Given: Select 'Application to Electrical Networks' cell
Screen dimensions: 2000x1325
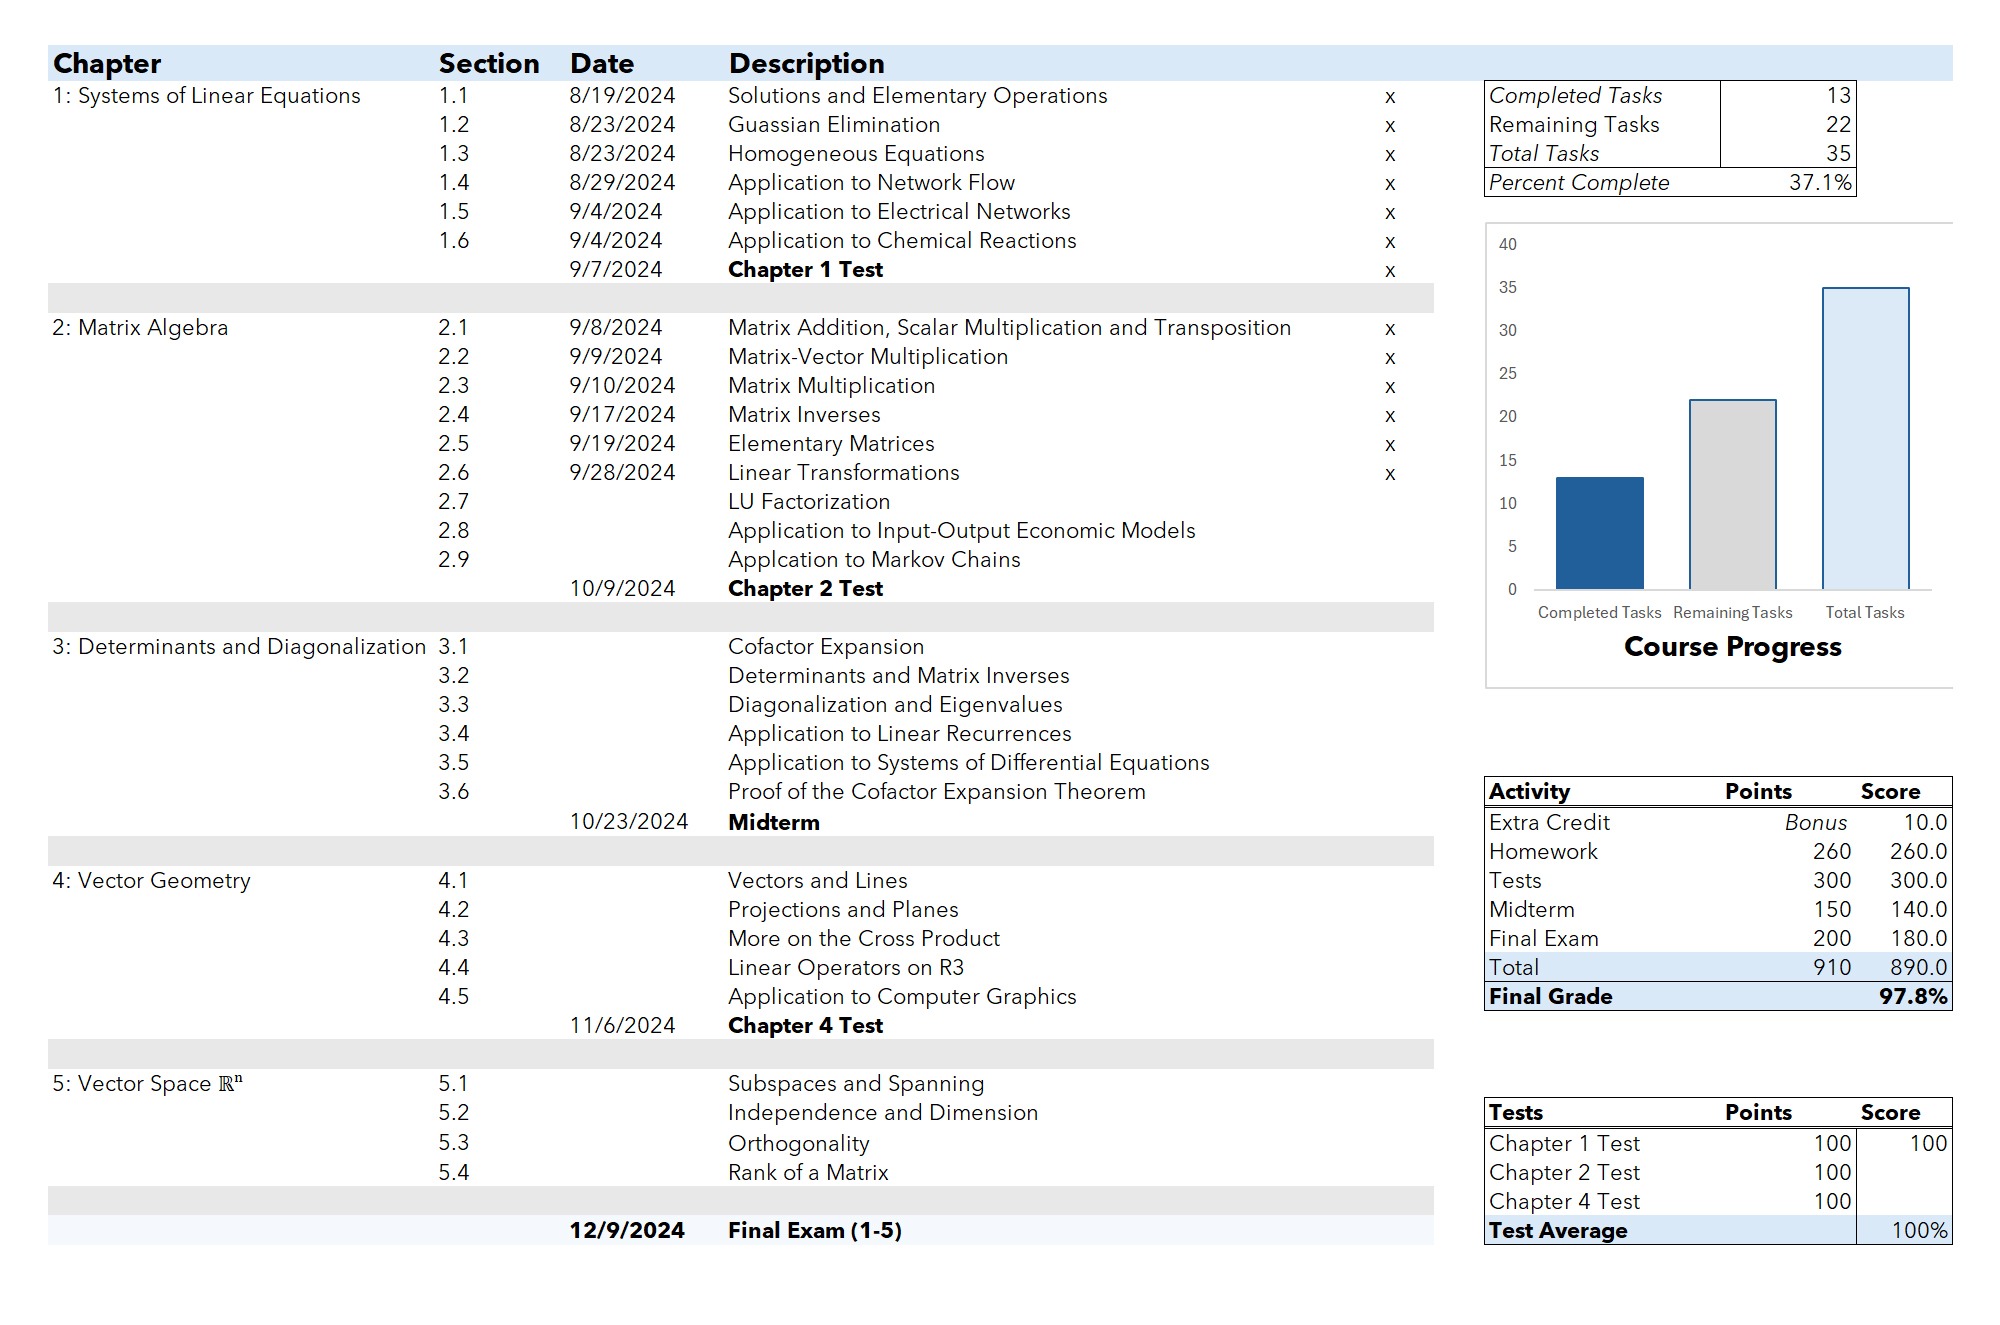Looking at the screenshot, I should tap(899, 212).
